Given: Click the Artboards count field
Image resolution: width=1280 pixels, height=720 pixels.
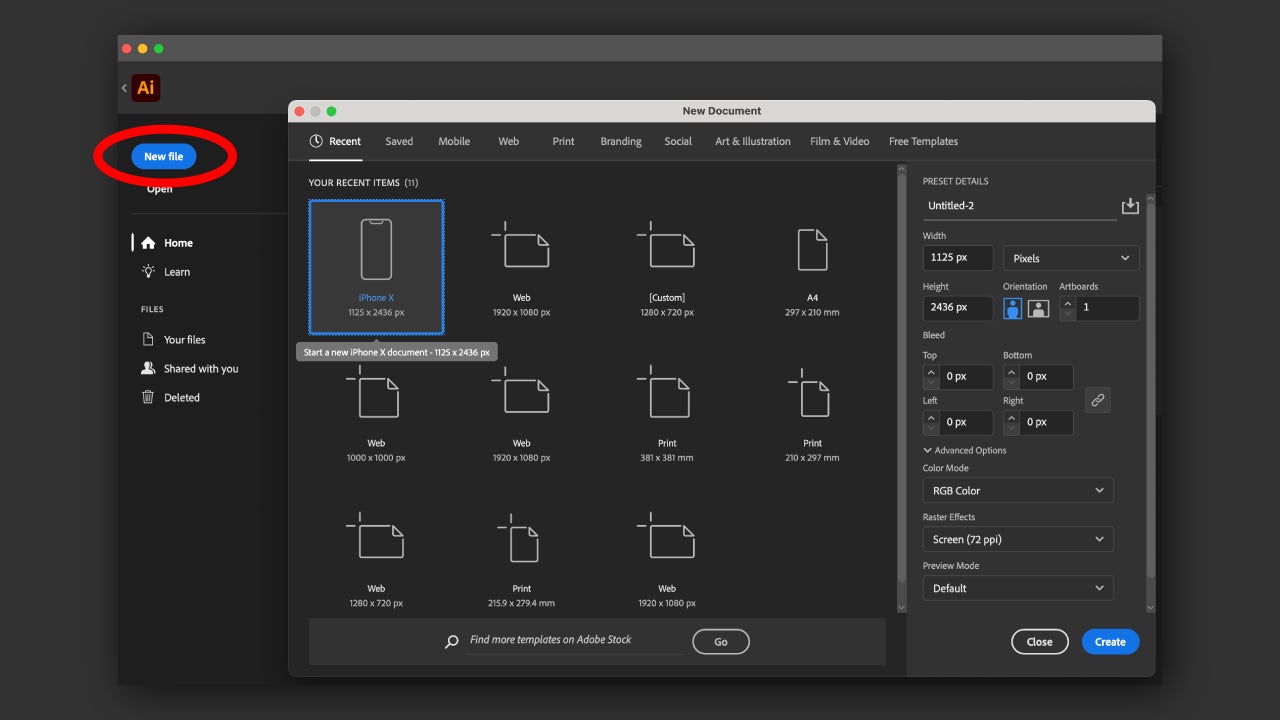Looking at the screenshot, I should click(x=1107, y=308).
